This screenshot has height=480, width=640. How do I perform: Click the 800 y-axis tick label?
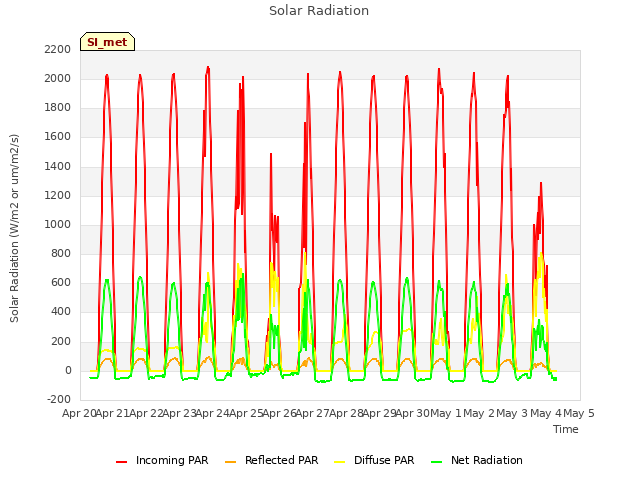pyautogui.click(x=61, y=253)
